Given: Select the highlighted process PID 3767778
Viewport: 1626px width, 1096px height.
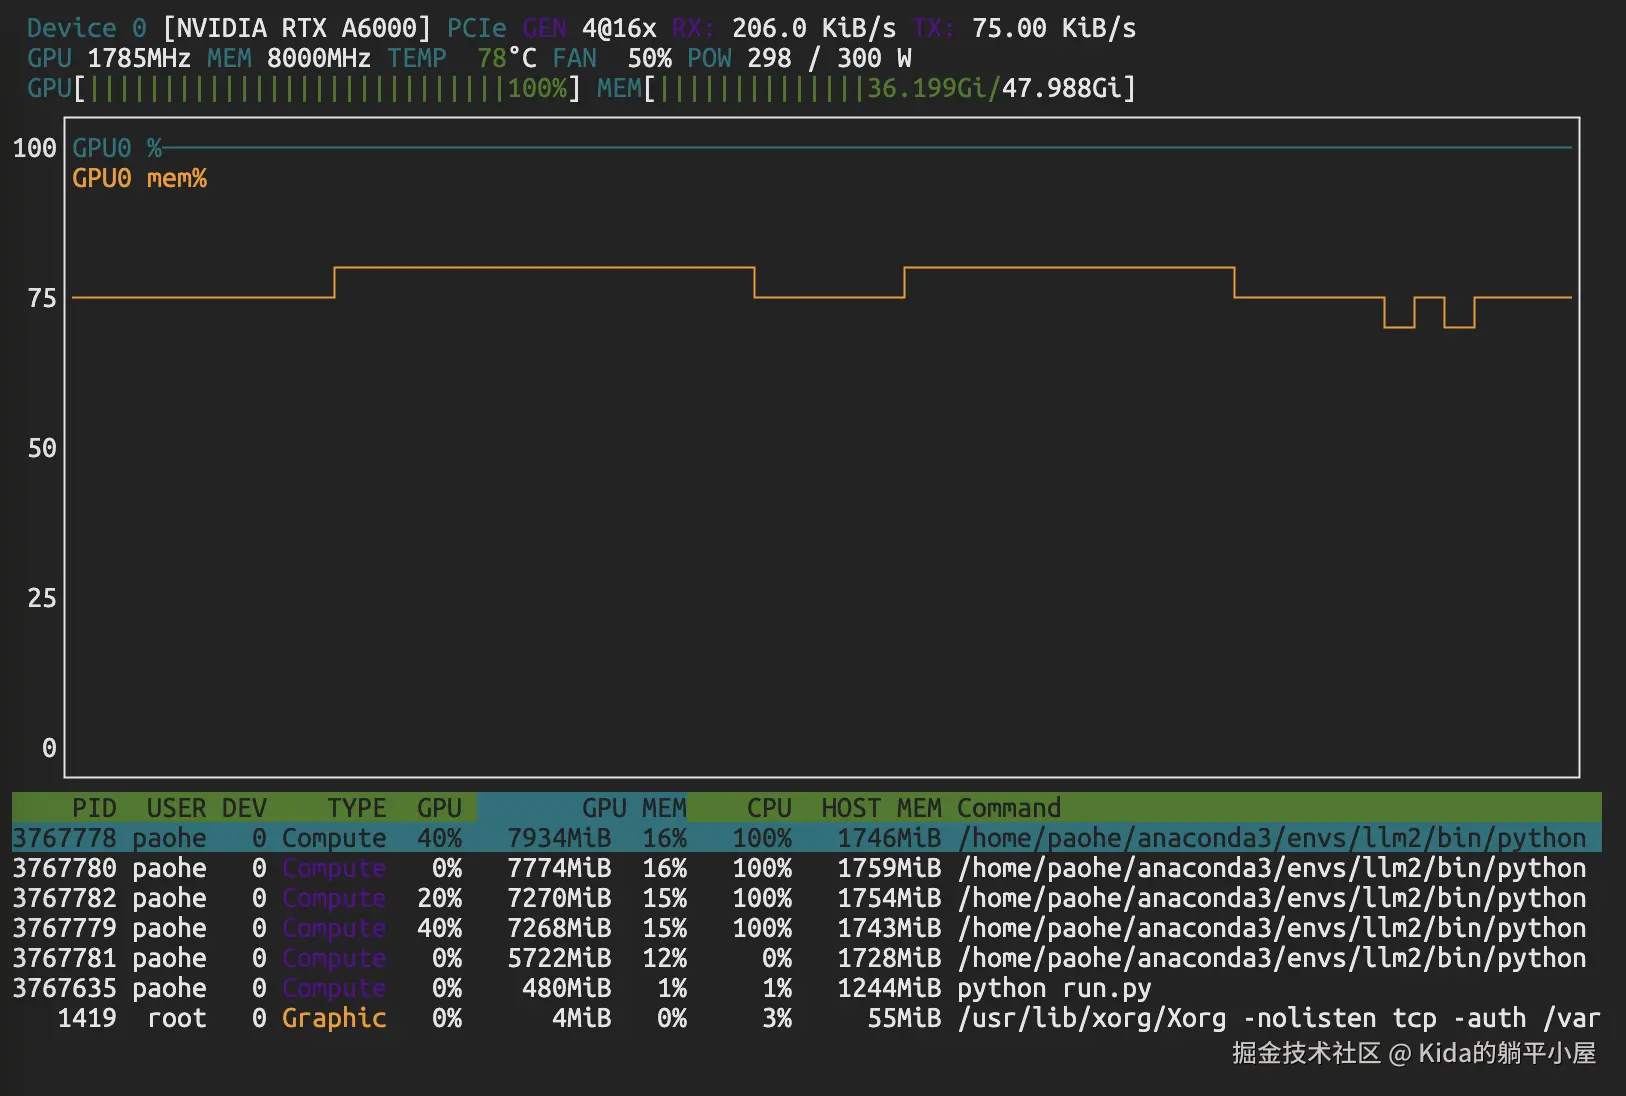Looking at the screenshot, I should (807, 838).
